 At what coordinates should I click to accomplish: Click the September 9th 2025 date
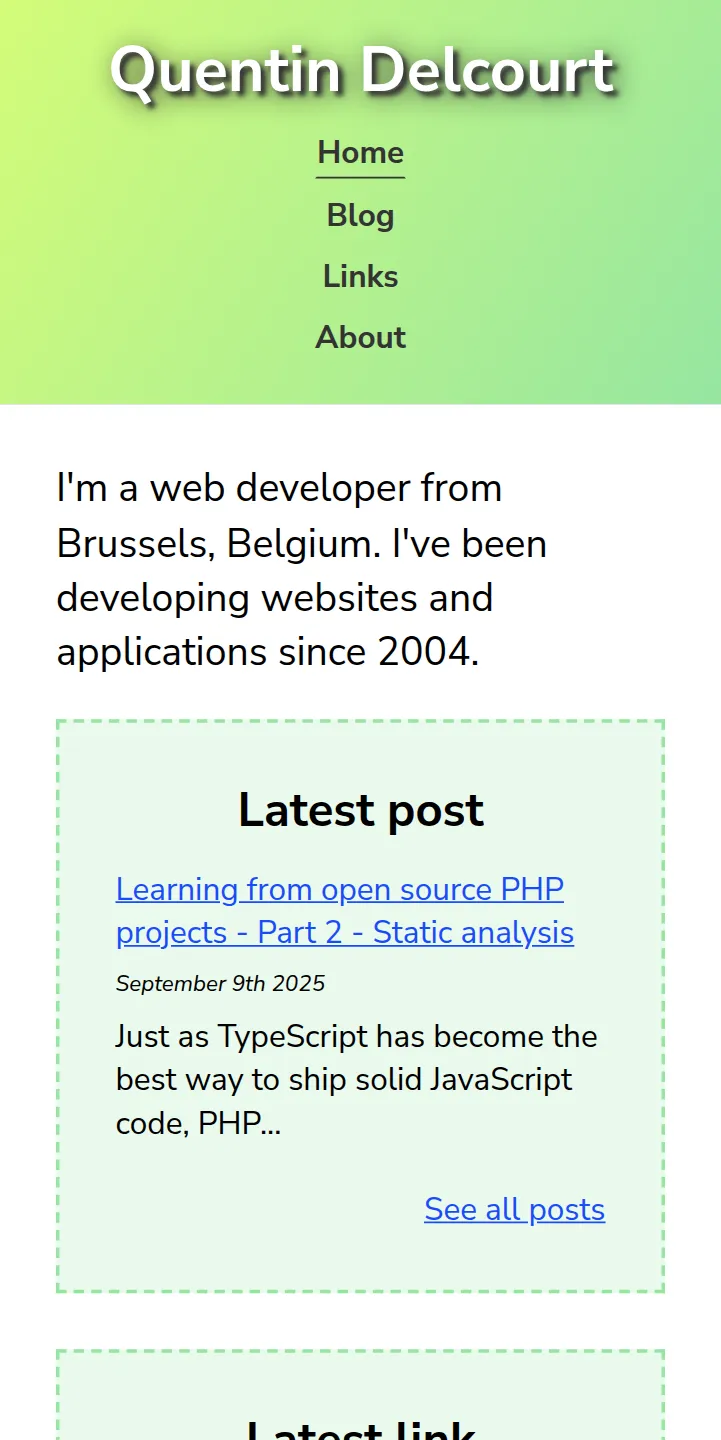pos(220,983)
